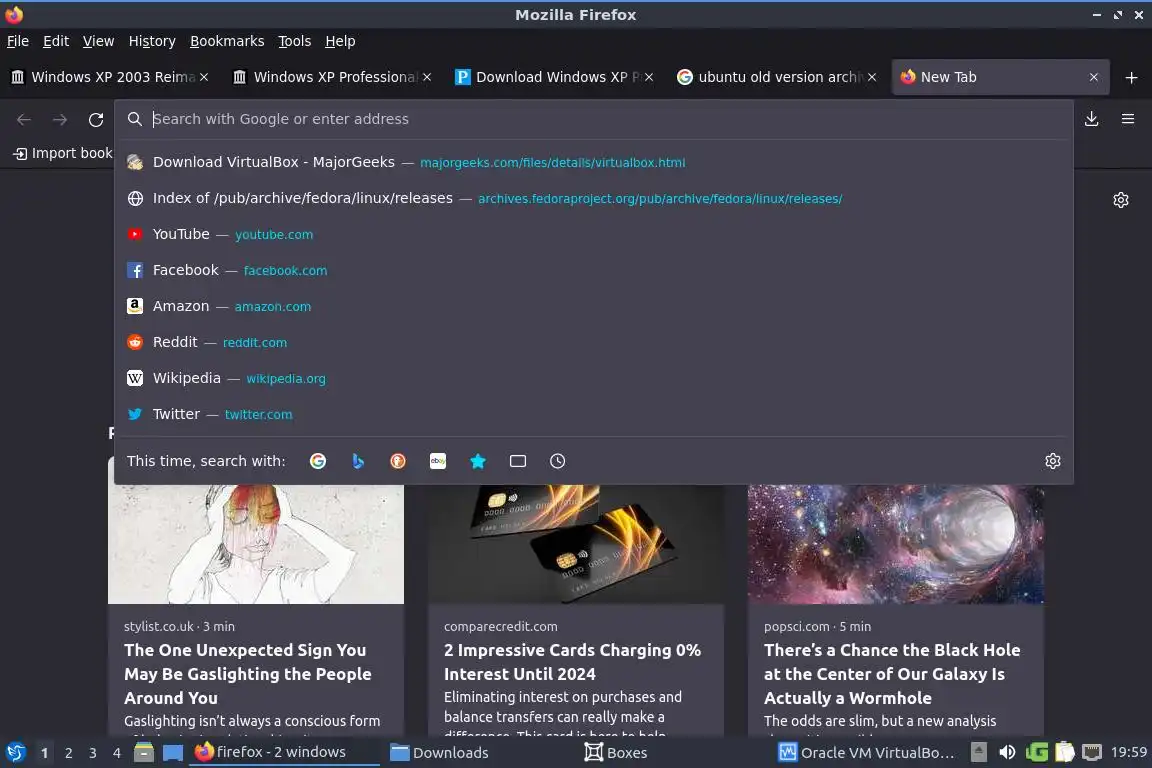Click the Downloads arrow toolbar icon

(1092, 119)
